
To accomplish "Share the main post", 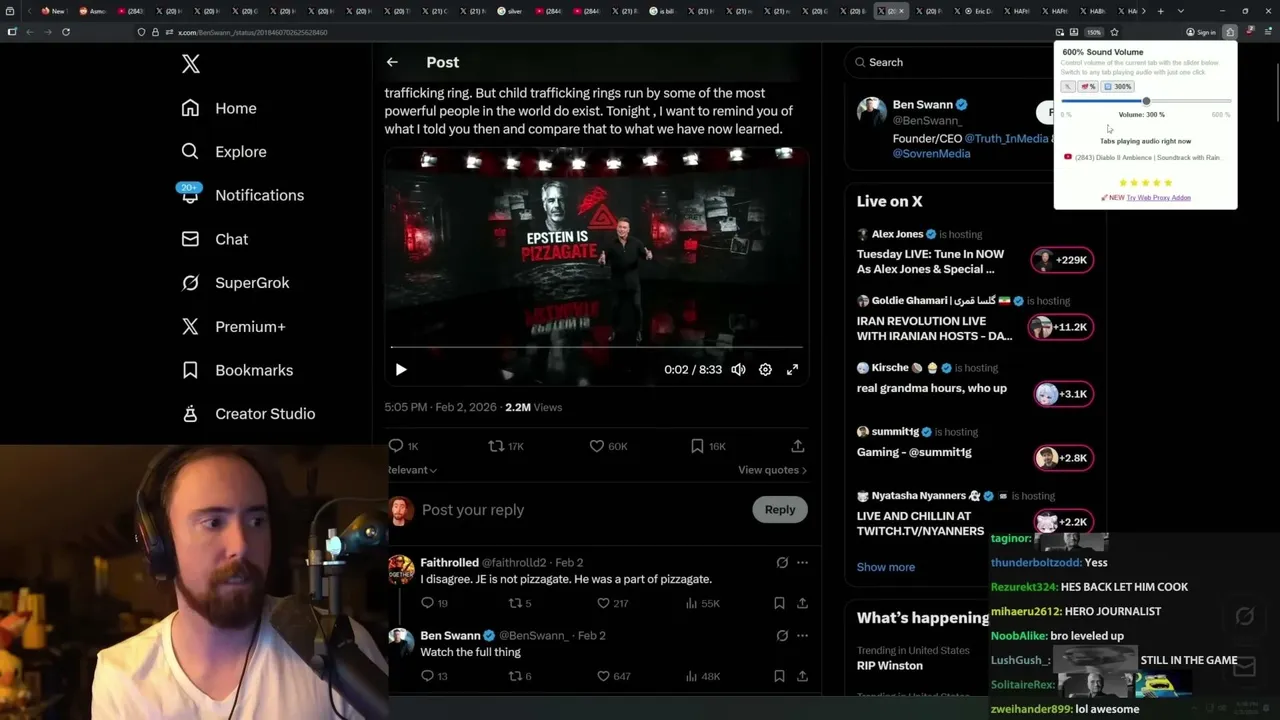I will [x=797, y=446].
